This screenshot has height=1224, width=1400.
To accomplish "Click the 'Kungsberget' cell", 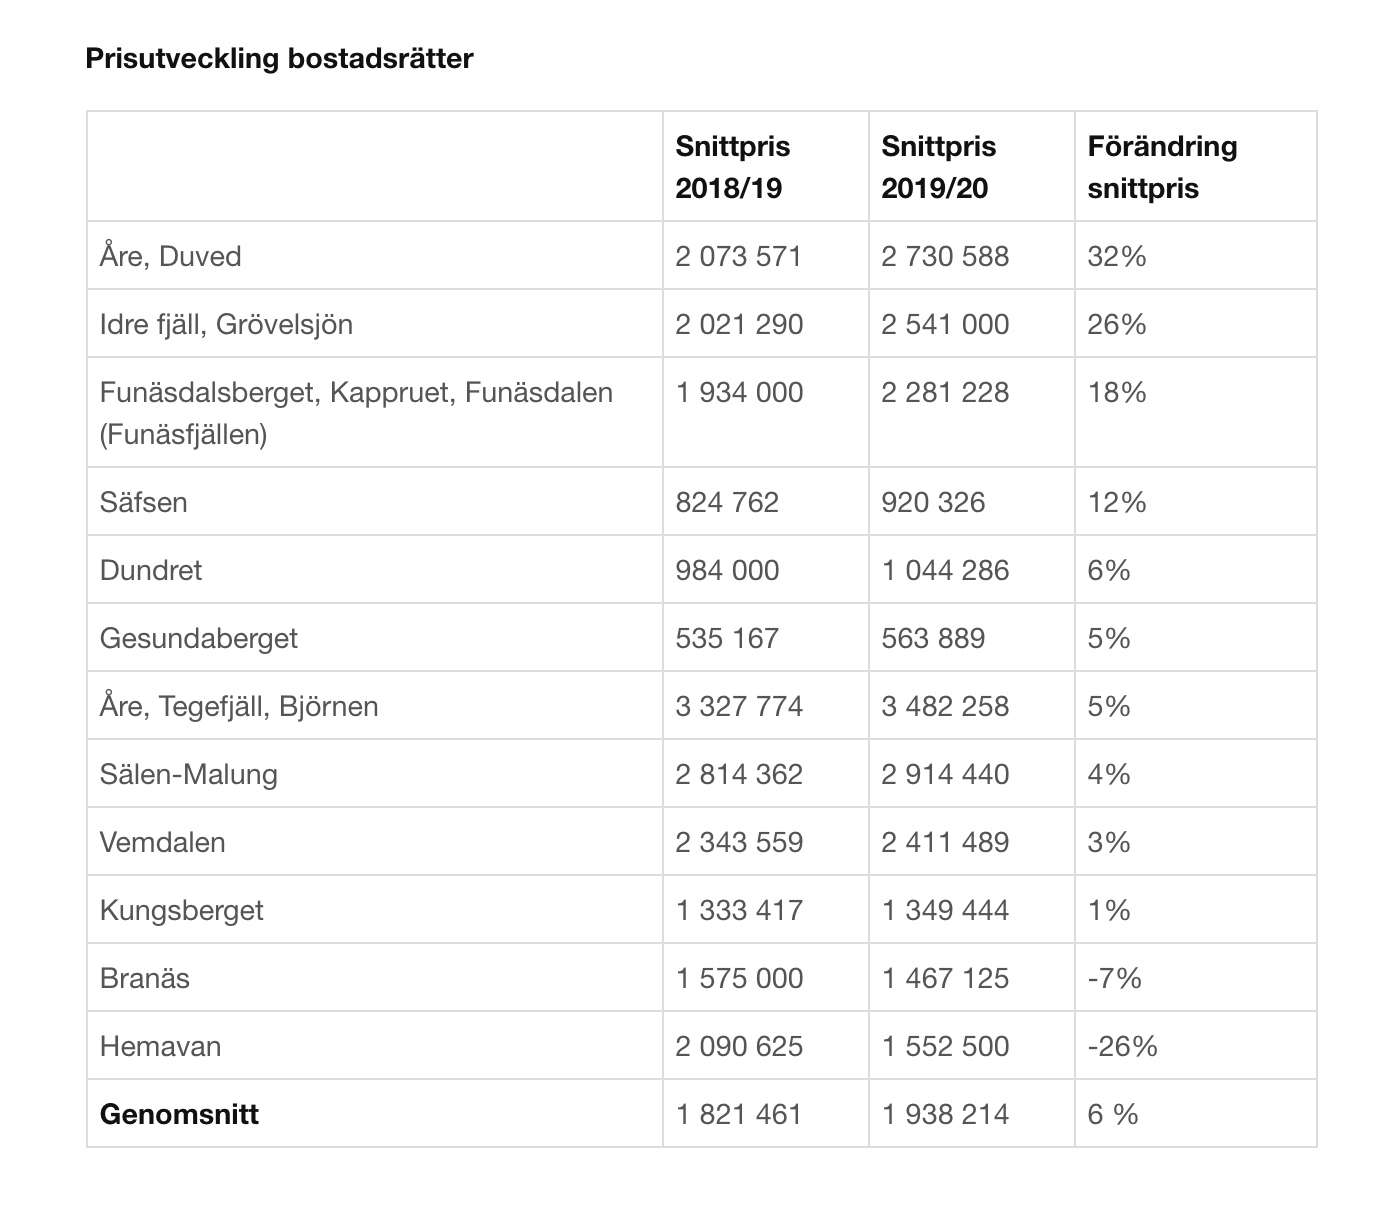I will click(182, 910).
